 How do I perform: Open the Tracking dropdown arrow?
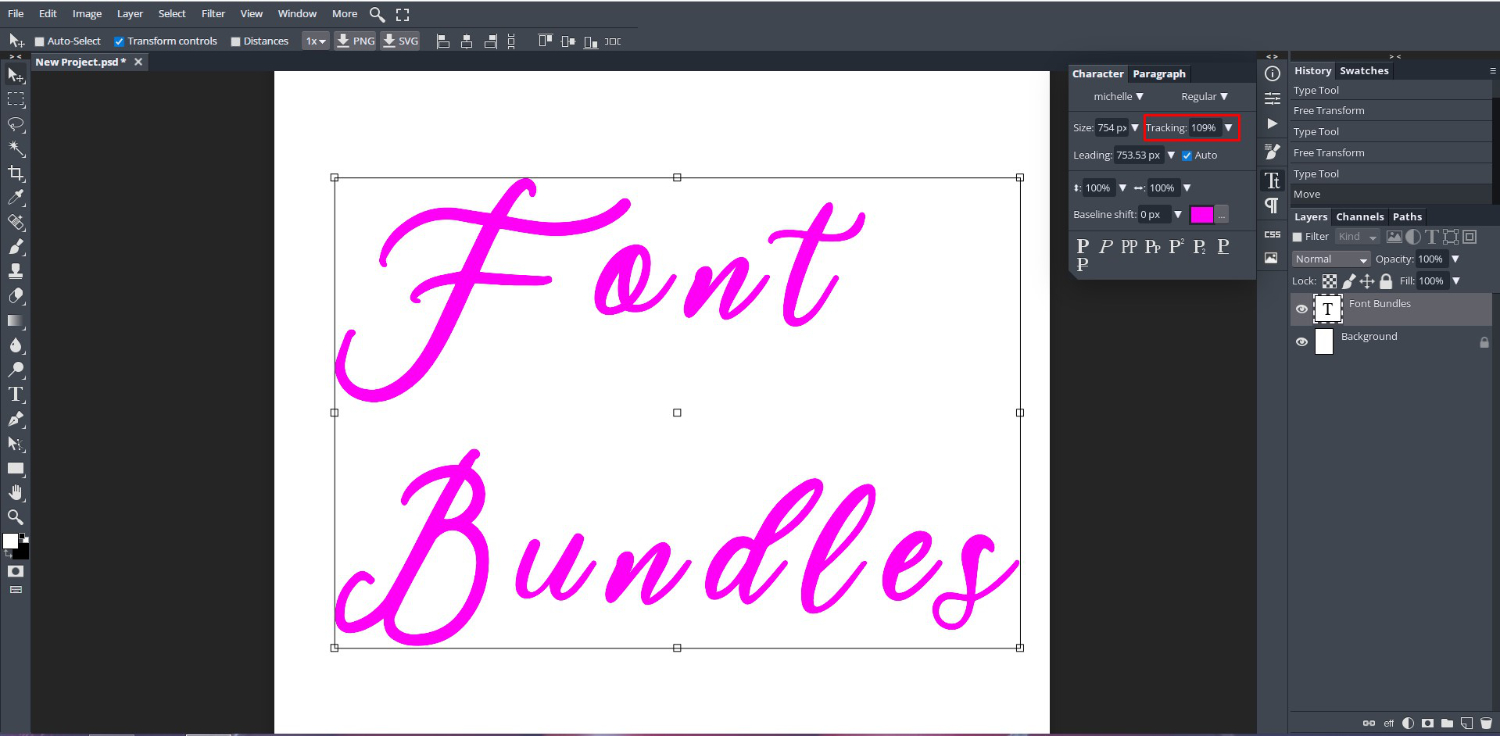pyautogui.click(x=1228, y=128)
